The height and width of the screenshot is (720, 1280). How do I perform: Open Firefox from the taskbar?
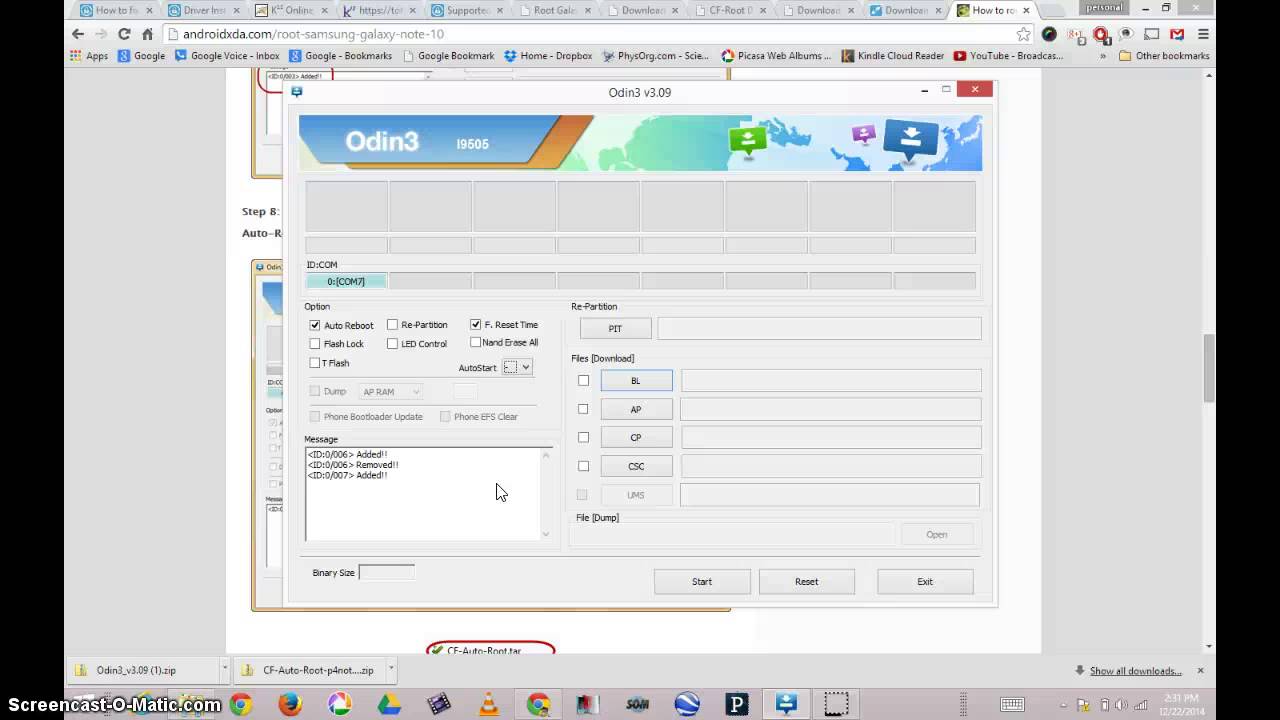point(290,704)
